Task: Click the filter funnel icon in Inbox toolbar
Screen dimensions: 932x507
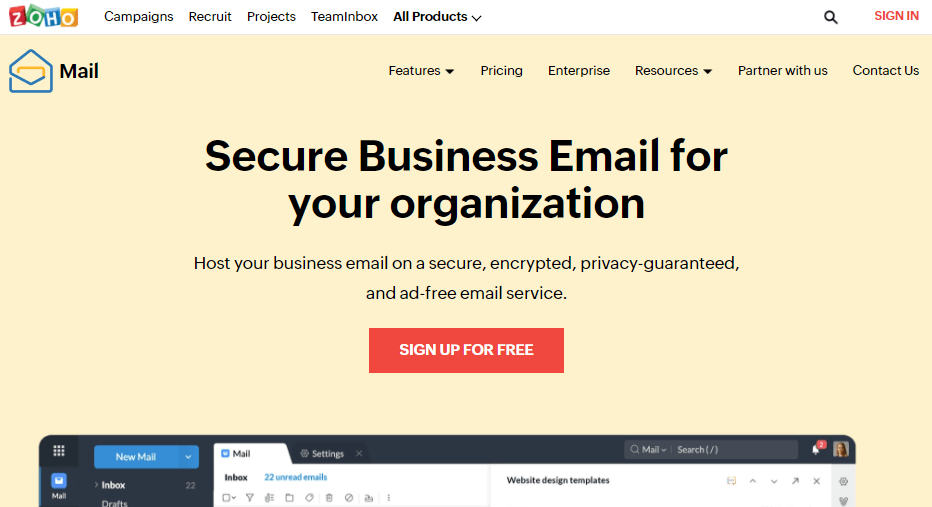Action: click(x=250, y=497)
